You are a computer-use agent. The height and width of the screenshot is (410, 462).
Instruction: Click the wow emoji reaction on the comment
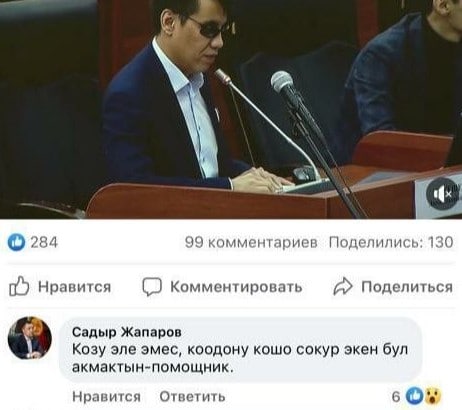[433, 396]
